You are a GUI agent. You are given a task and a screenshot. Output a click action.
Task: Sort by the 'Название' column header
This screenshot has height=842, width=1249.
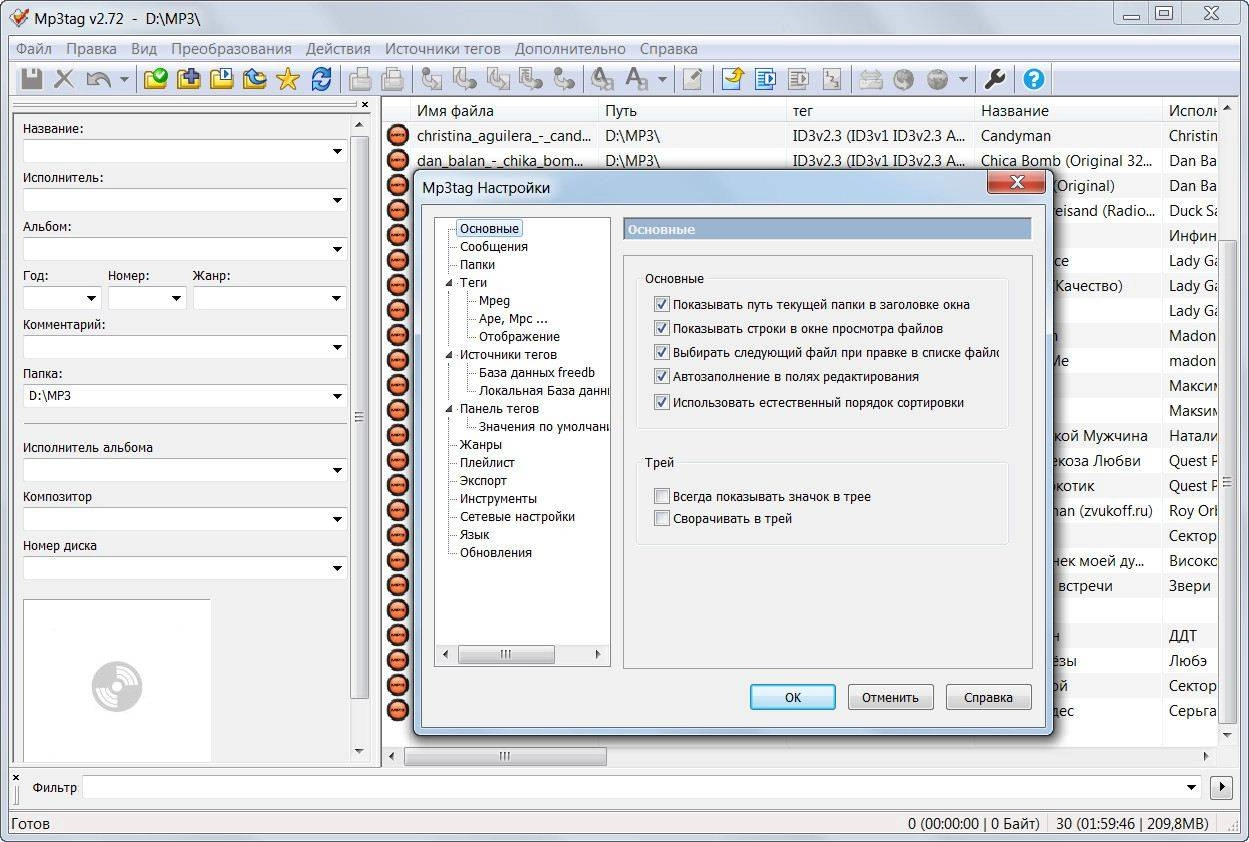(x=1067, y=111)
